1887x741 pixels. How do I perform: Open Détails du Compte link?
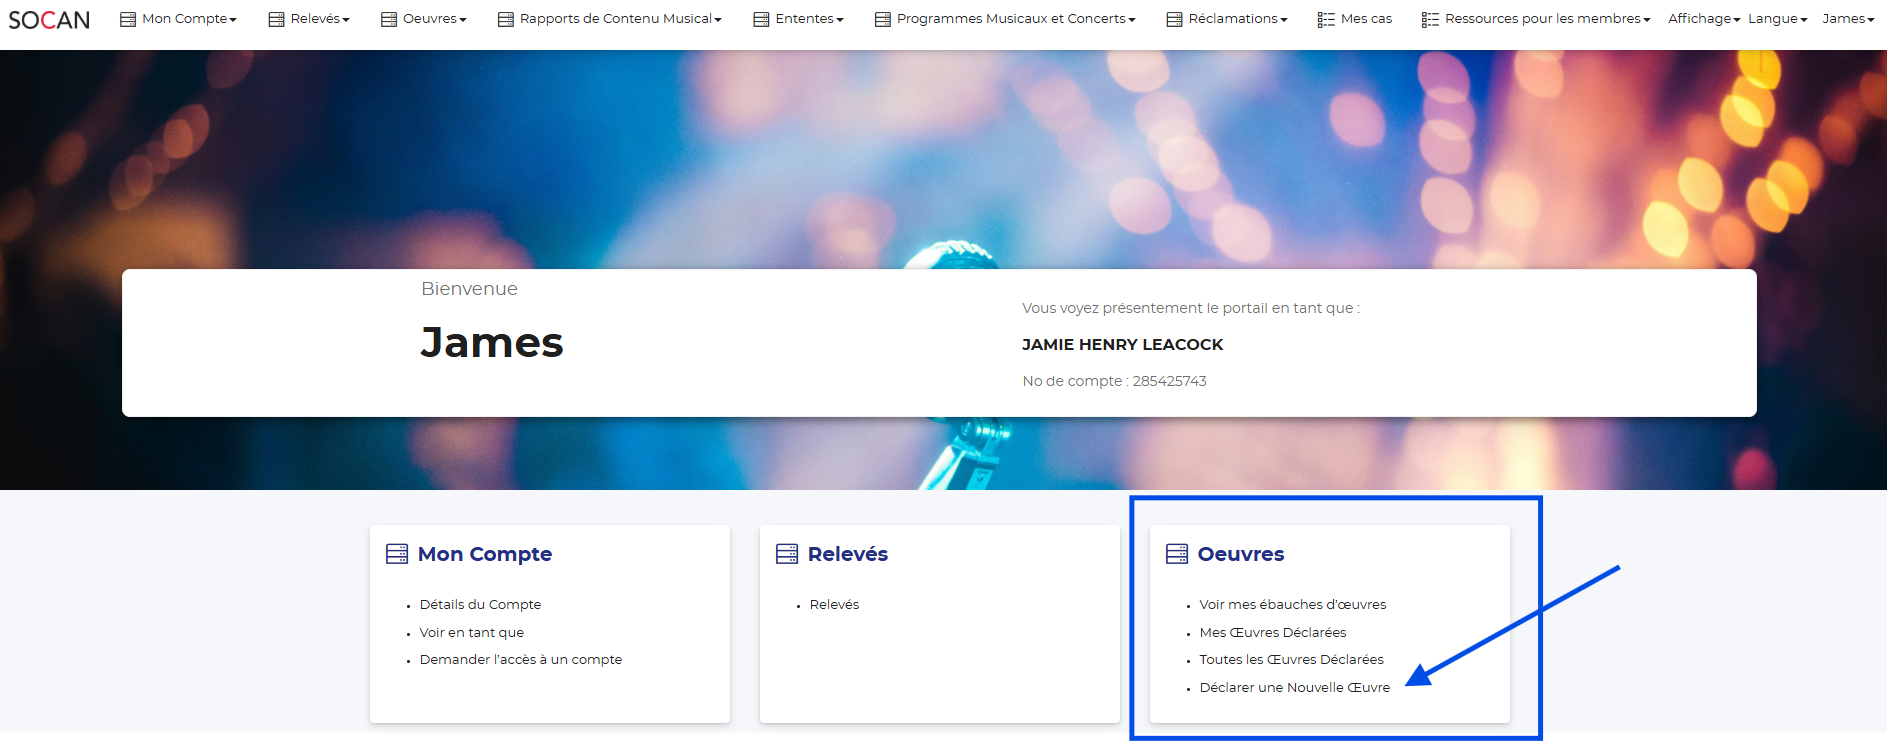pos(480,605)
